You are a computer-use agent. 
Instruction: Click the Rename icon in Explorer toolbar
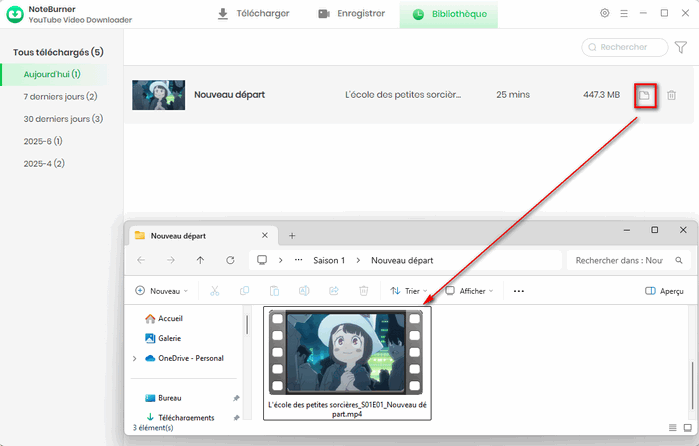click(304, 291)
